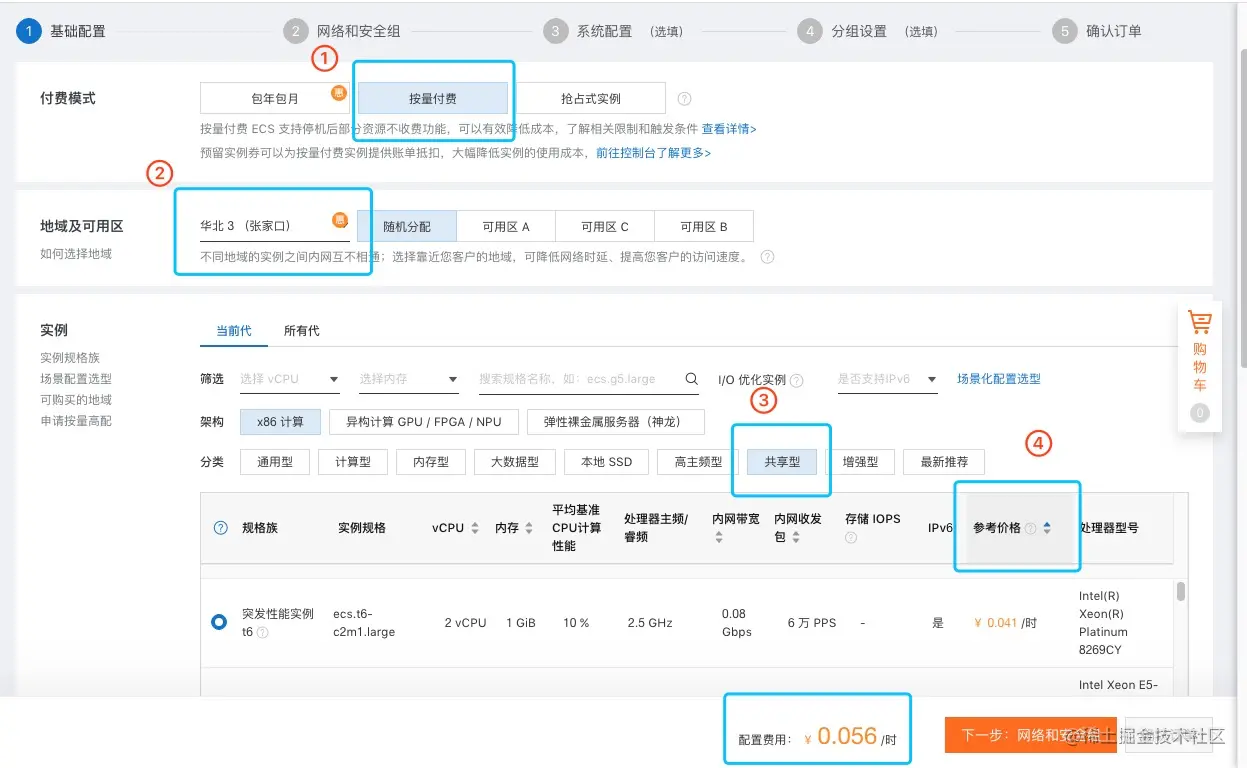1247x768 pixels.
Task: Click help icon beside 参考价格 header
Action: point(1030,528)
